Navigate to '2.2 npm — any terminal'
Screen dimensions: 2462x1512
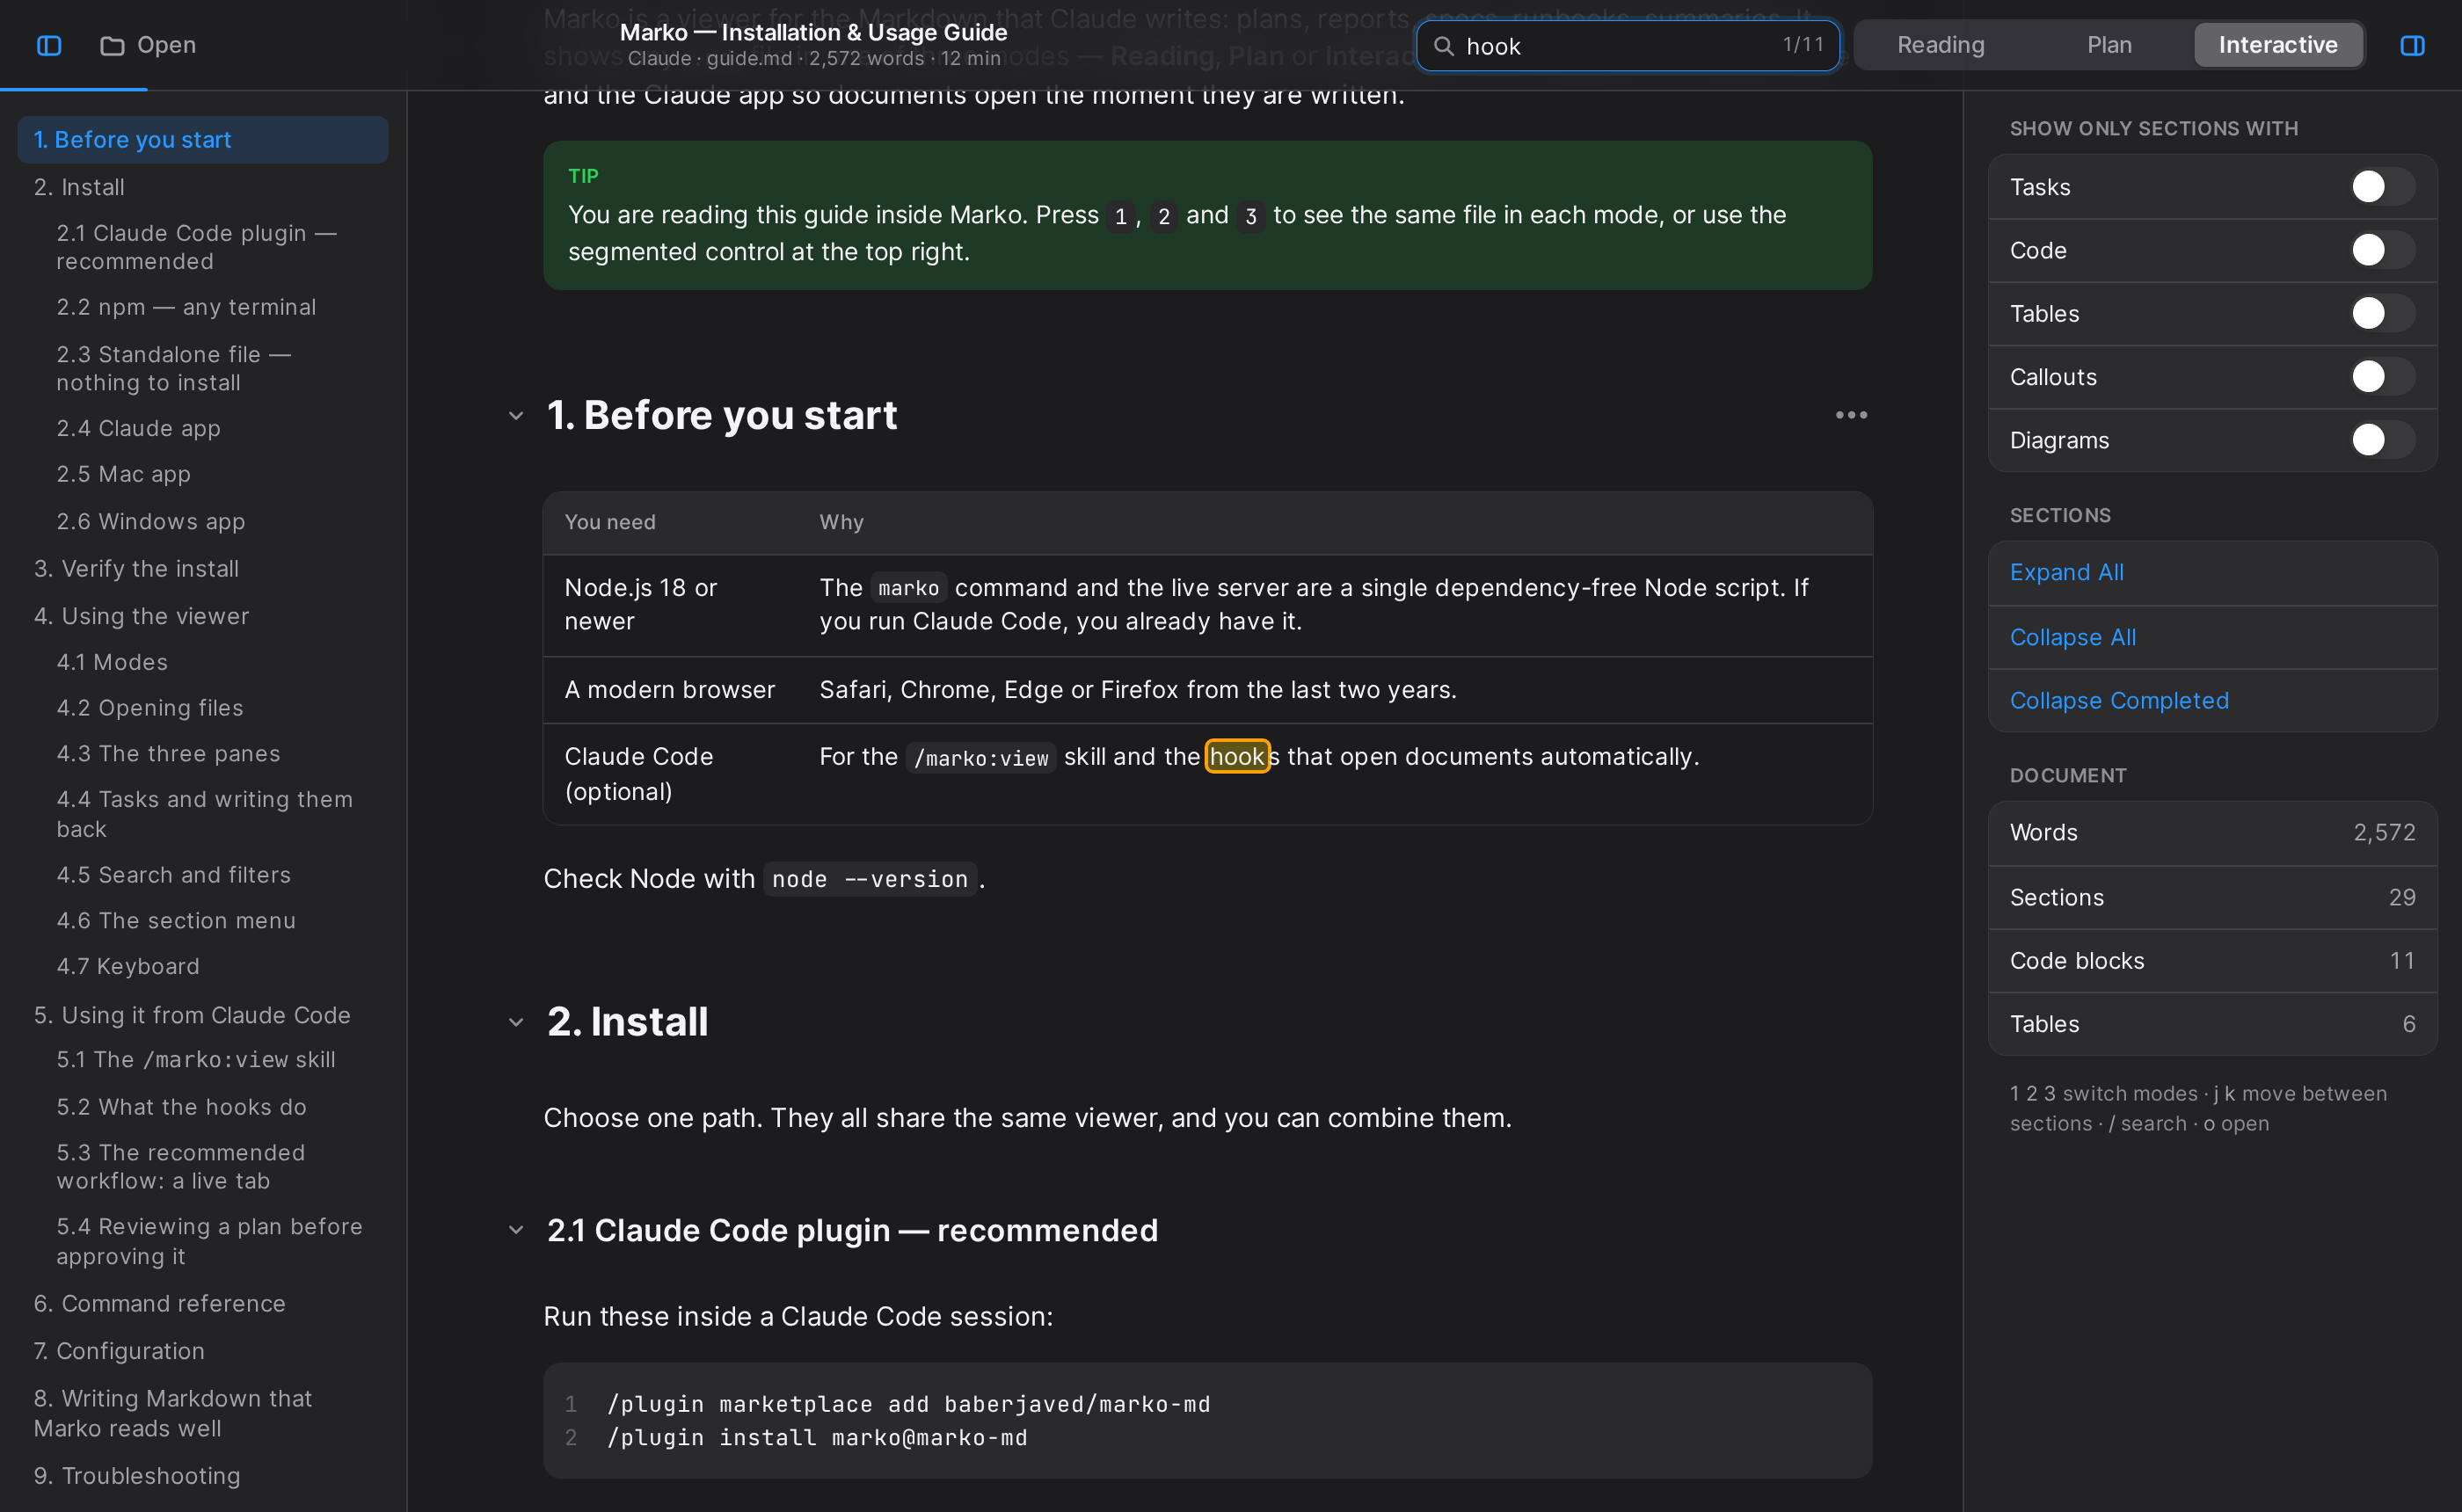pyautogui.click(x=203, y=307)
